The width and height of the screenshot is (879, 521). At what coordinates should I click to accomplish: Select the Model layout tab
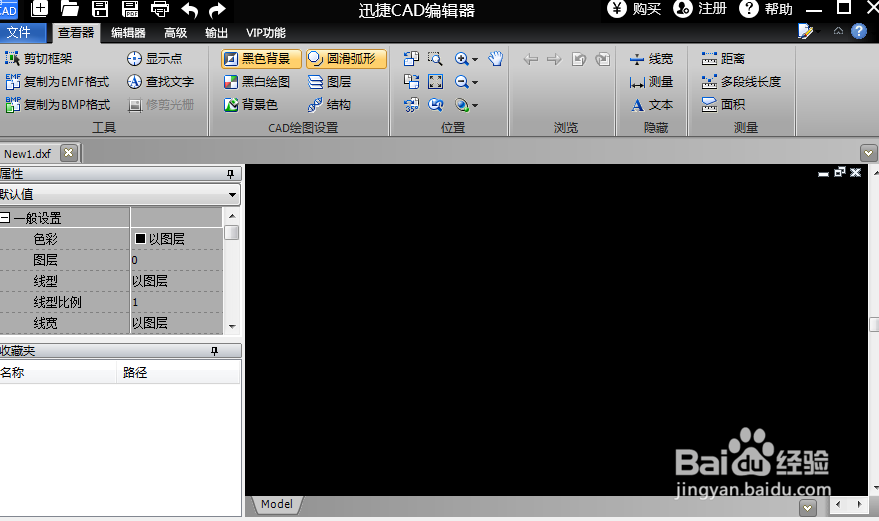pos(277,504)
